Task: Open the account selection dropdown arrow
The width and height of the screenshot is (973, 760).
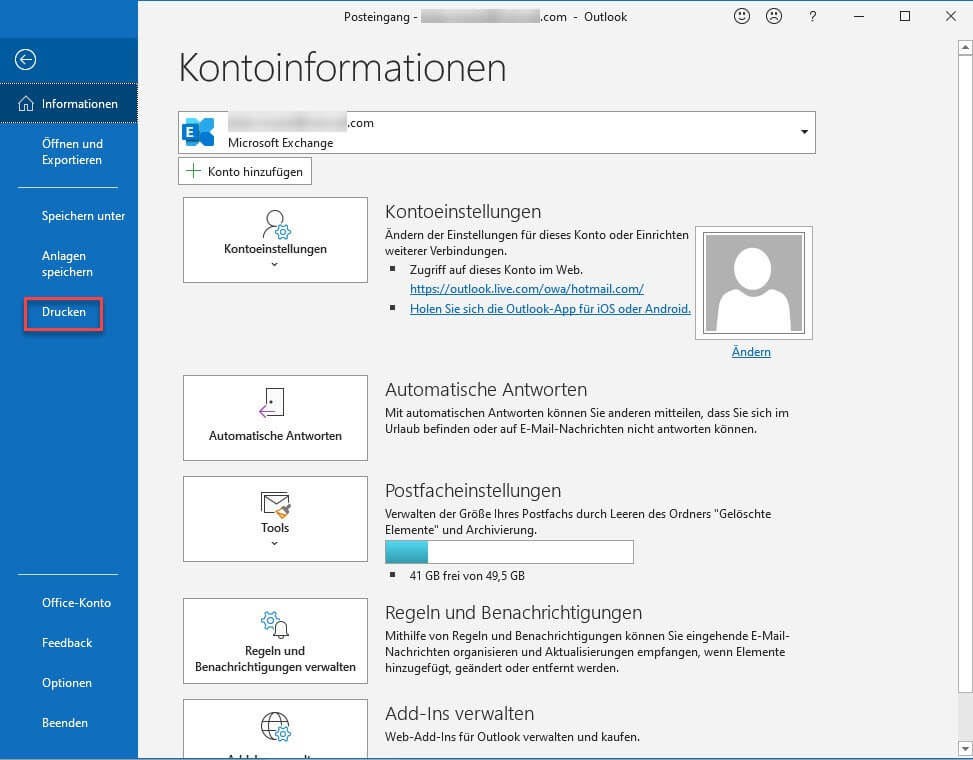Action: [804, 132]
